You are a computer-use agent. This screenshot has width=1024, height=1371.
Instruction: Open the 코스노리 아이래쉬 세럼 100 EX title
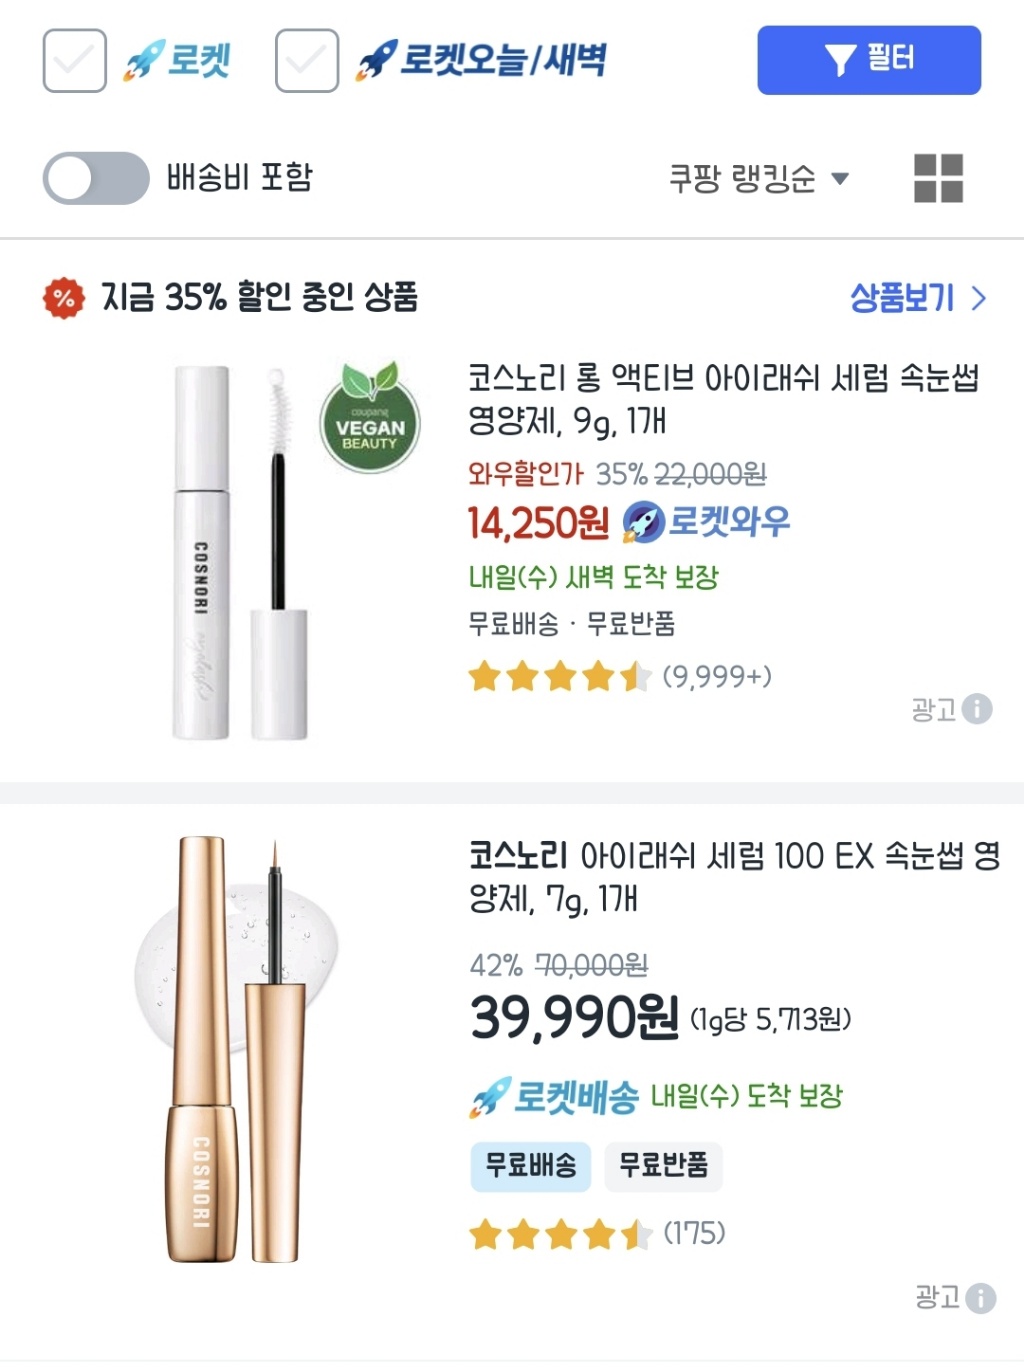click(x=734, y=876)
